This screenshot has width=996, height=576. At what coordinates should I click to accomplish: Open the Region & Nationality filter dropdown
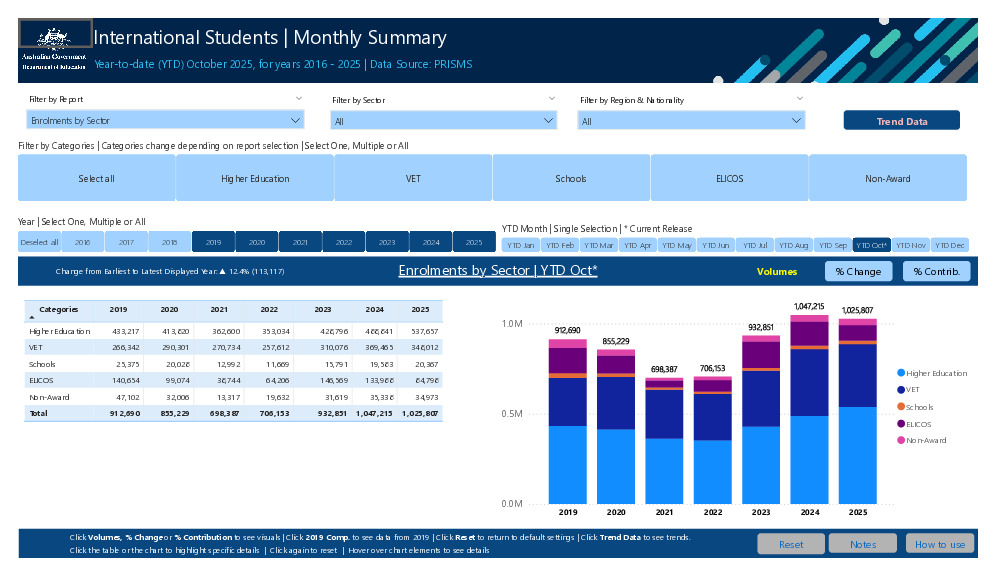point(797,119)
